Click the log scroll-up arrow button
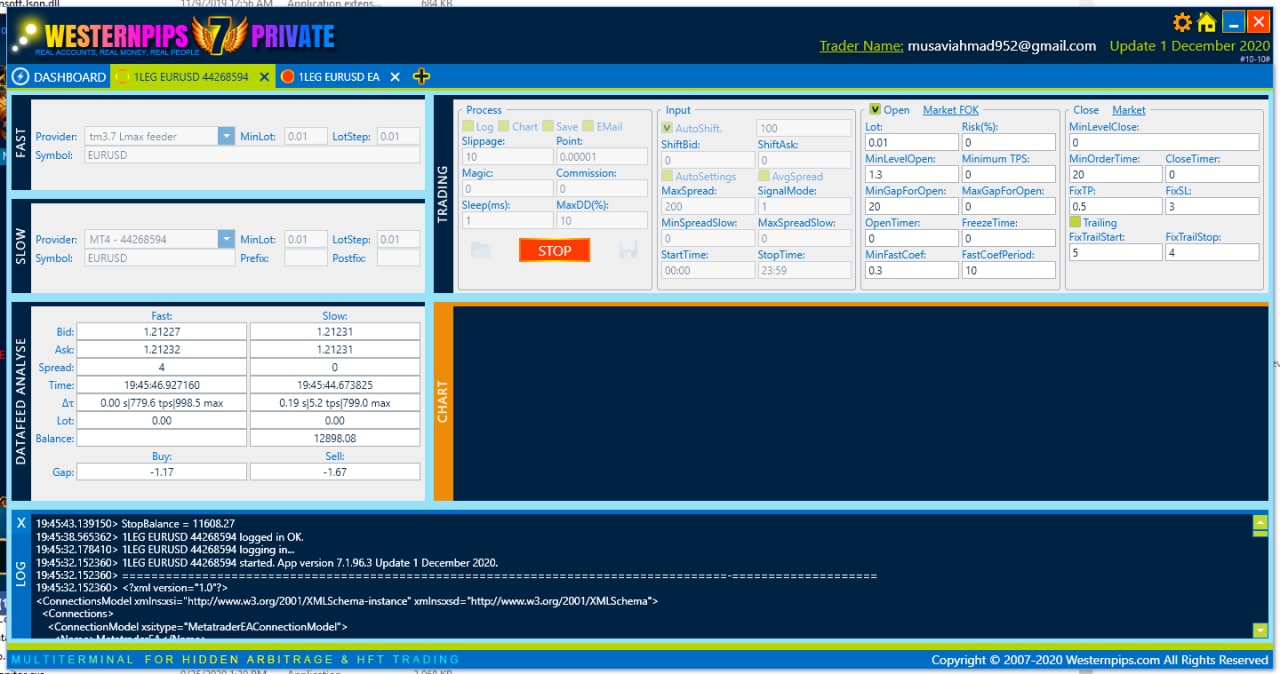Viewport: 1280px width, 674px height. [x=1260, y=521]
